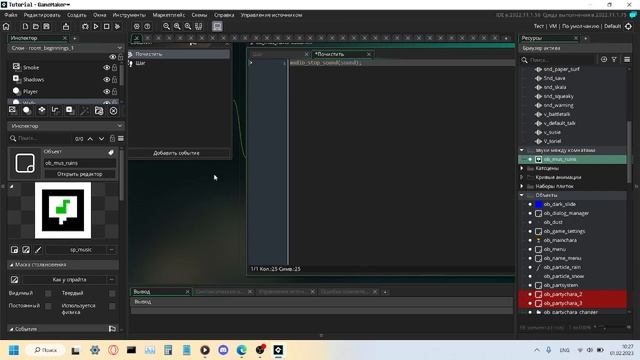
Task: Expand the Катсцены folder
Action: tap(522, 168)
